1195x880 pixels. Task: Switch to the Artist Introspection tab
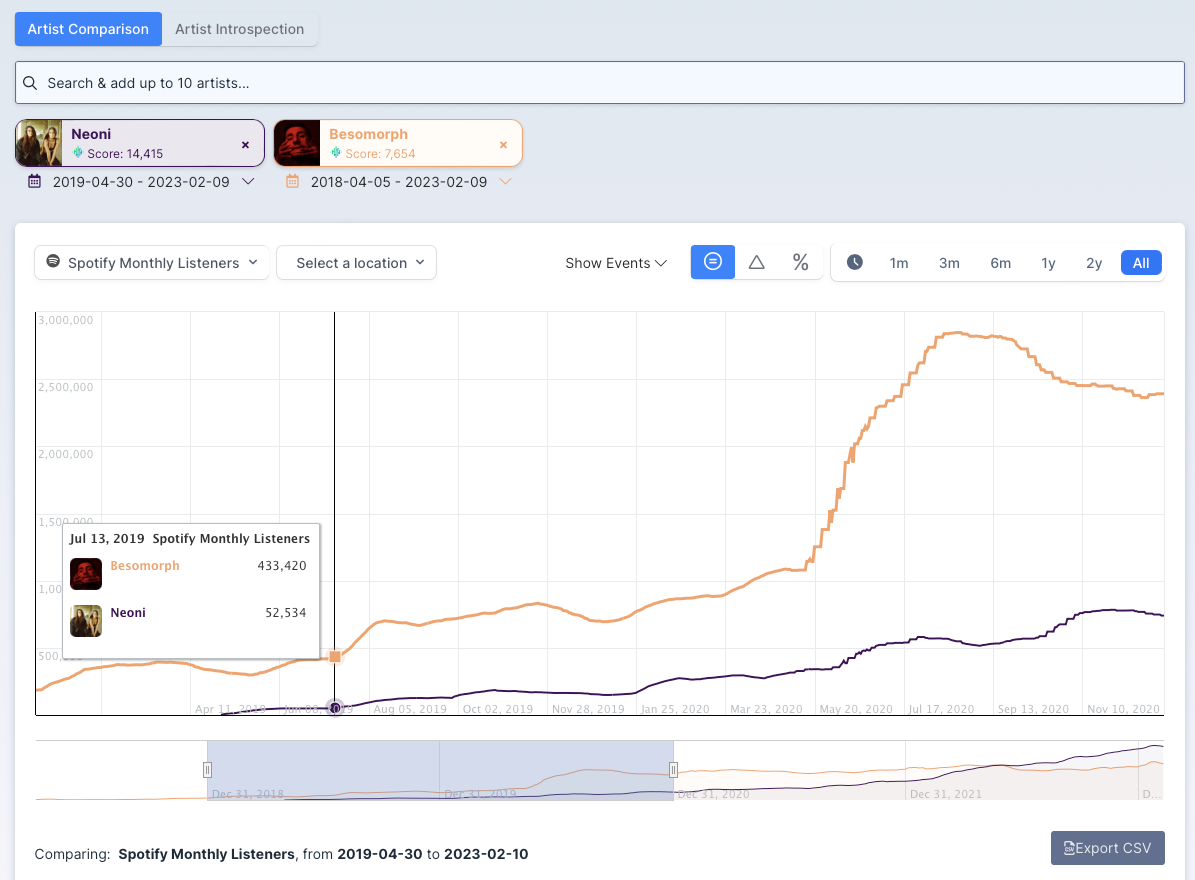pyautogui.click(x=239, y=29)
